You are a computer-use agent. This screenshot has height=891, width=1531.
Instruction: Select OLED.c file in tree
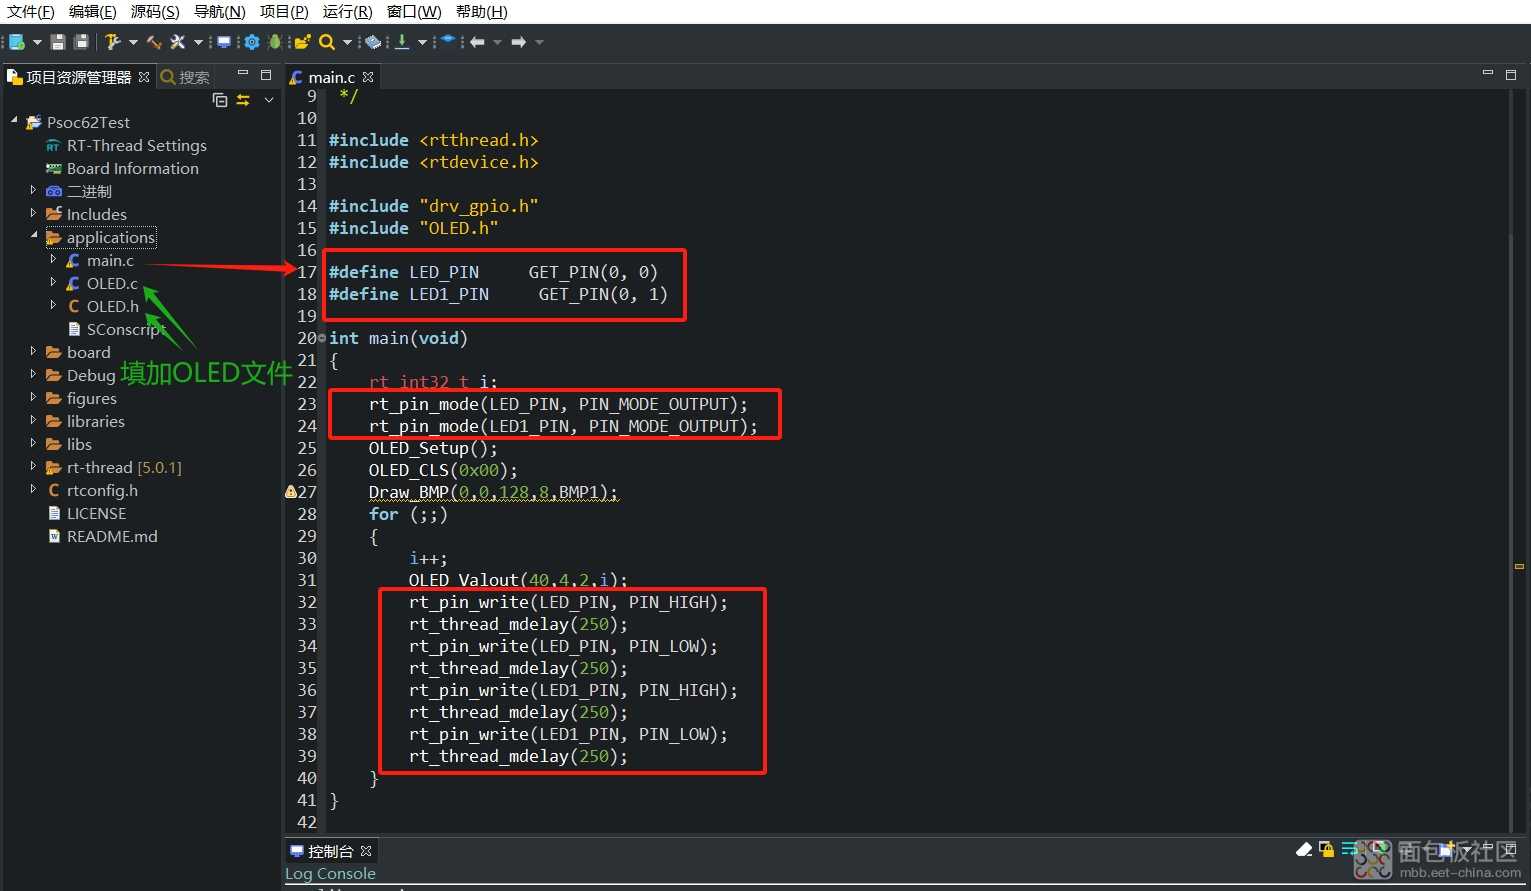point(112,283)
